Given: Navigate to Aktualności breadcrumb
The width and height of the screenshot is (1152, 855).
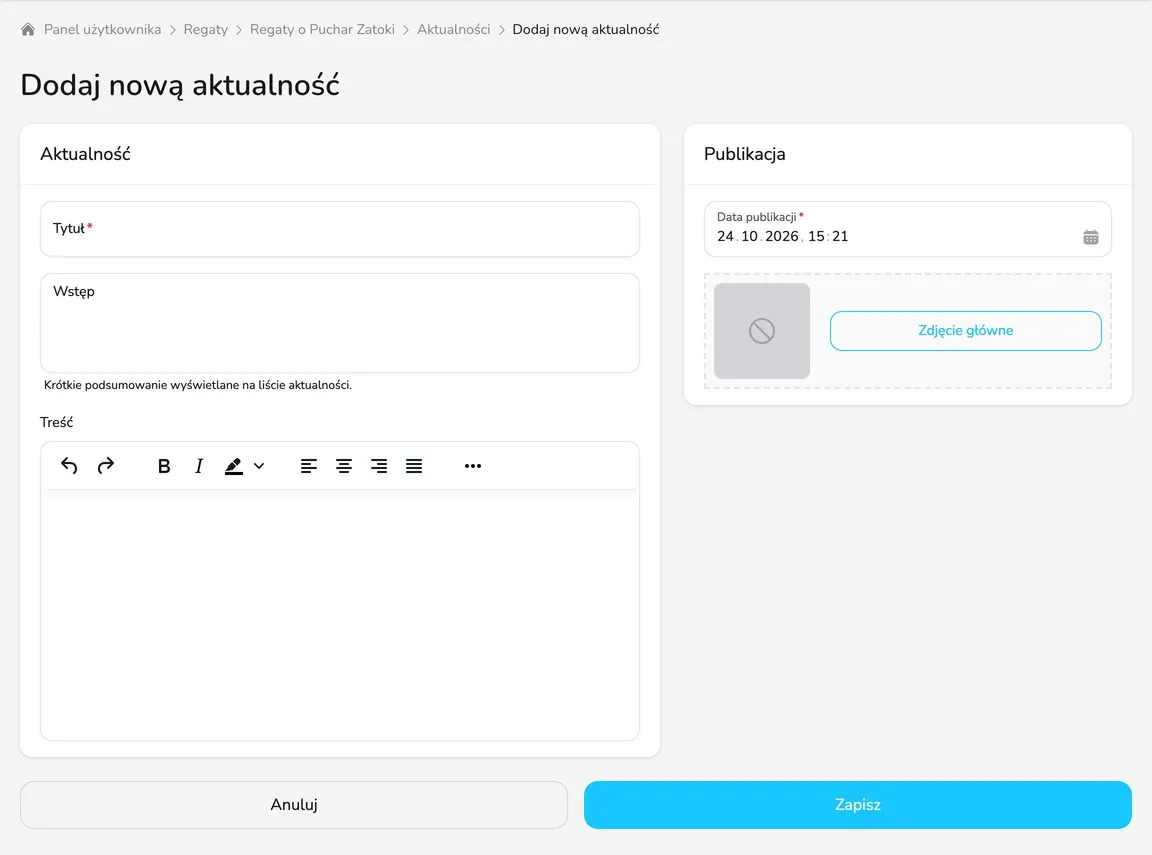Looking at the screenshot, I should click(453, 29).
